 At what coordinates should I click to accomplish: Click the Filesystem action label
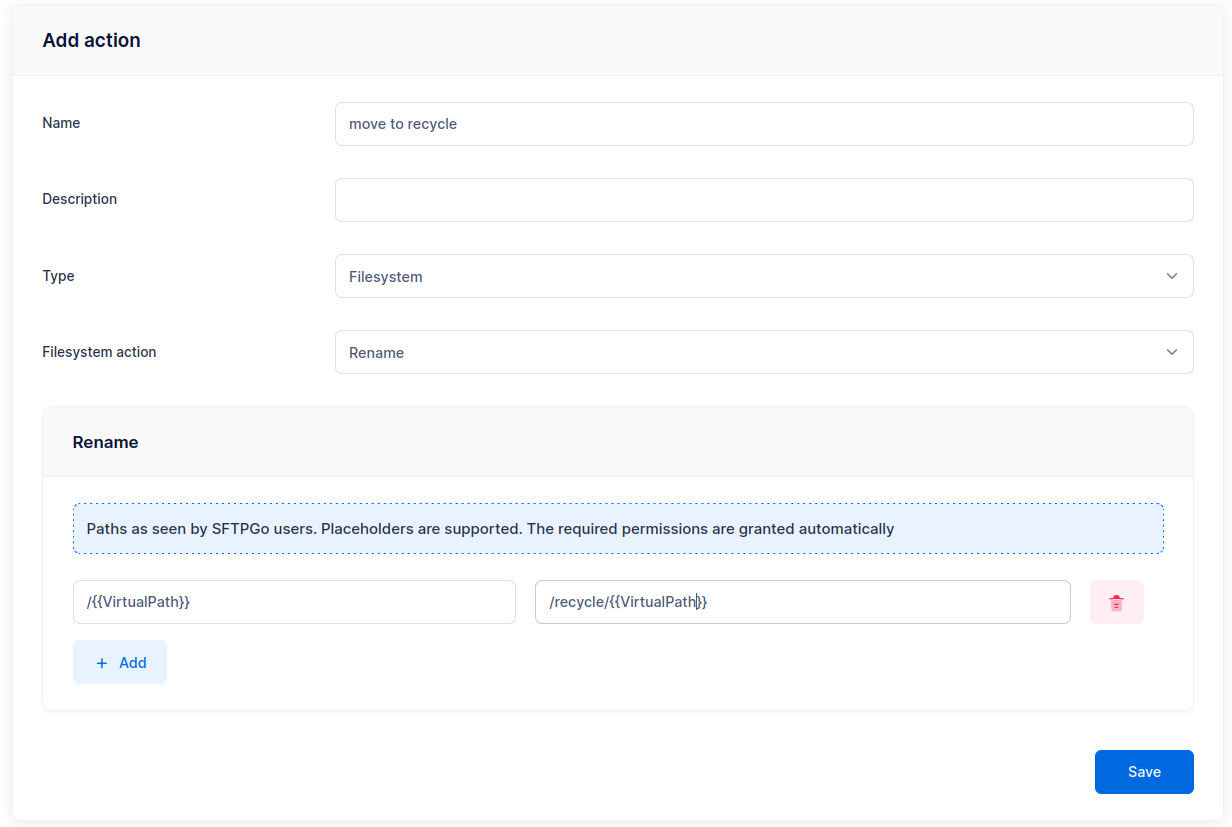coord(99,352)
